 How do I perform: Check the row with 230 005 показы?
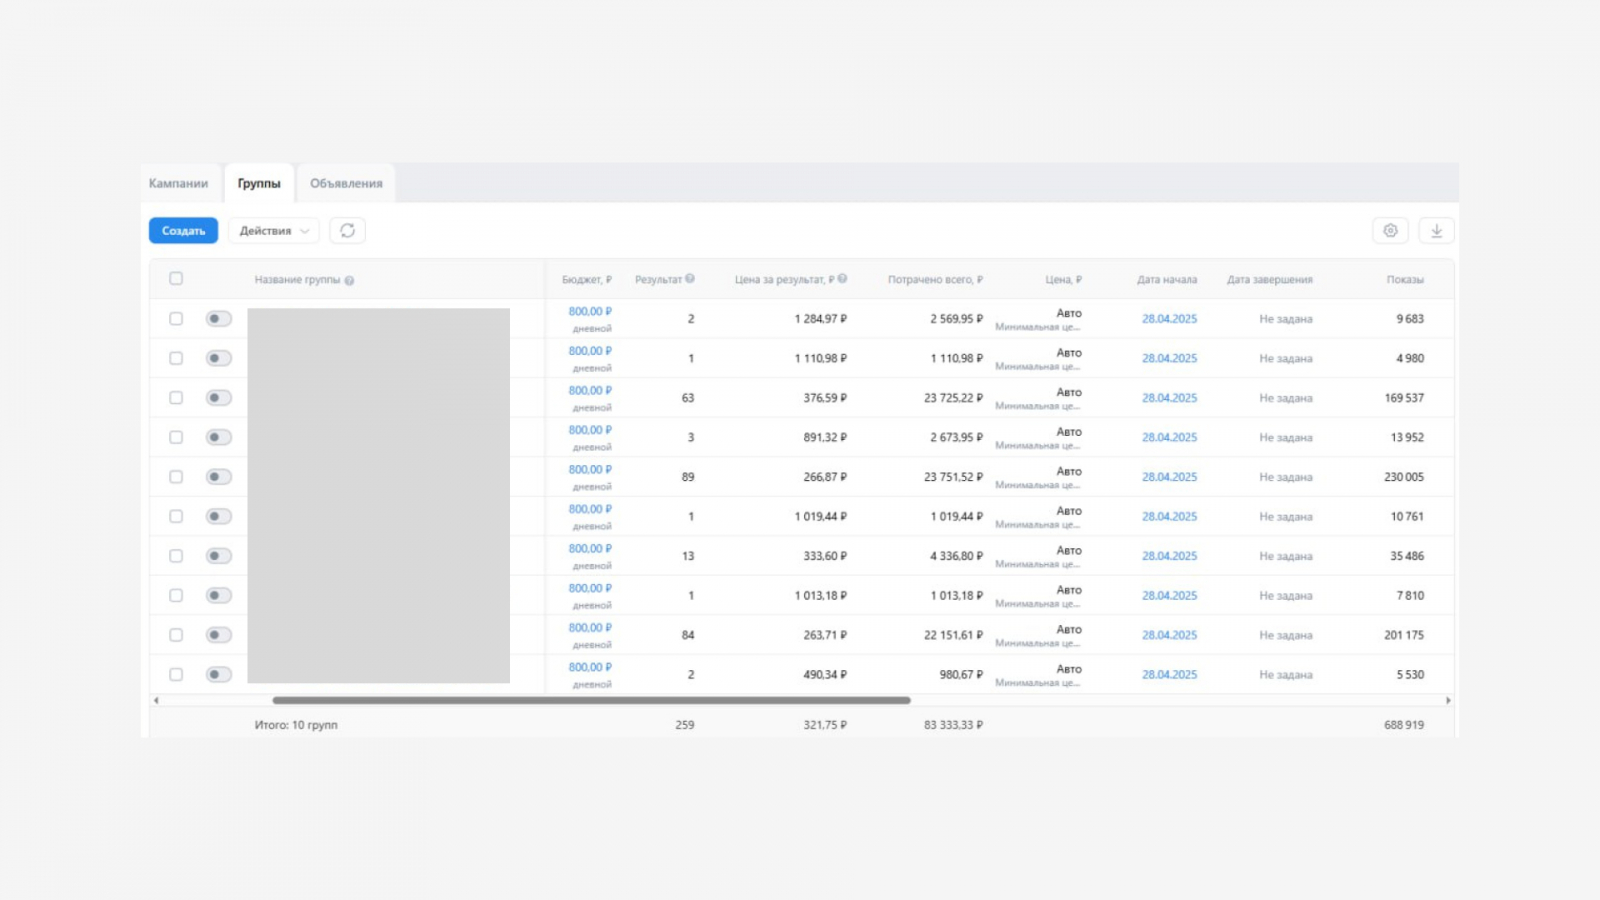point(176,477)
